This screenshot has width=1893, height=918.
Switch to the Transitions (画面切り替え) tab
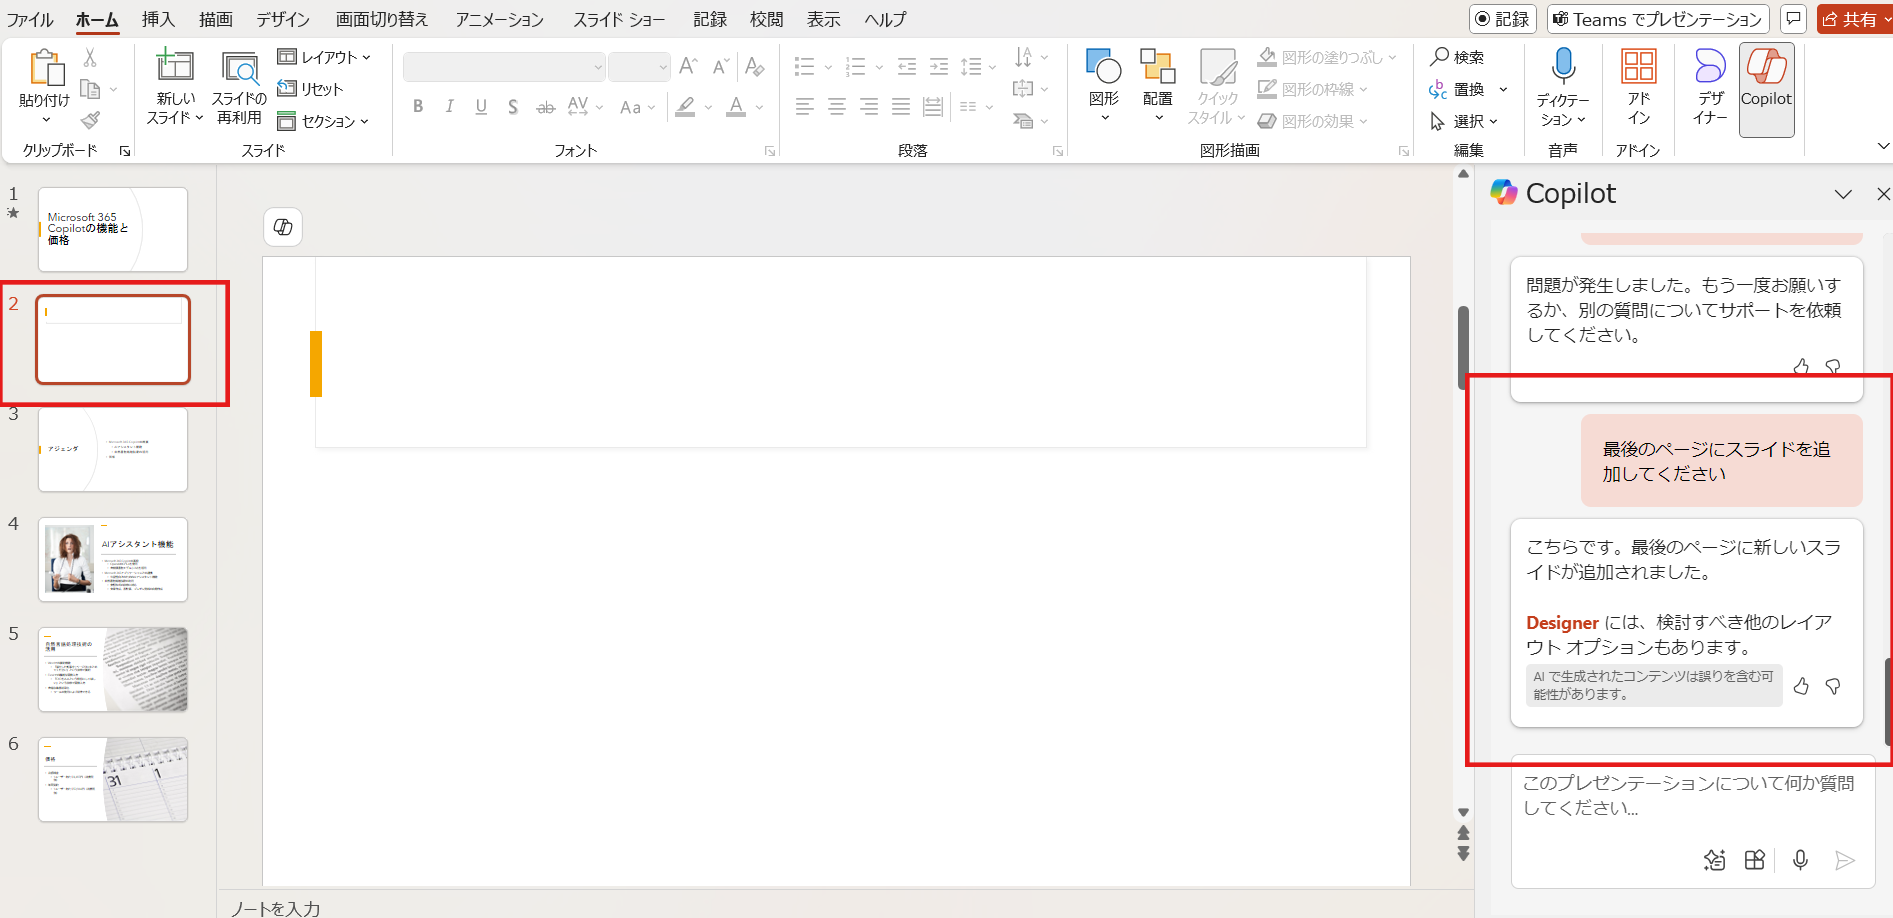382,19
